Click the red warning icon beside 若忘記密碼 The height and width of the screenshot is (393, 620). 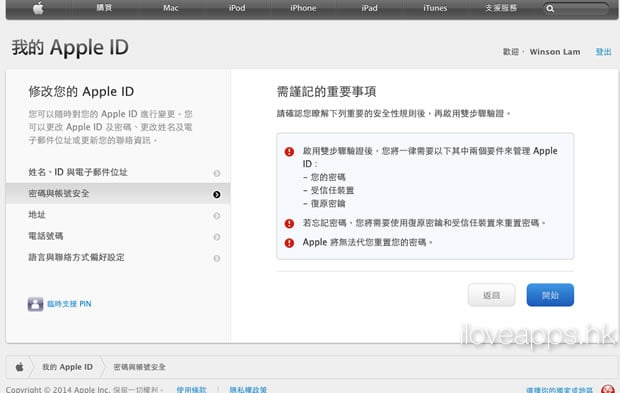pyautogui.click(x=289, y=223)
